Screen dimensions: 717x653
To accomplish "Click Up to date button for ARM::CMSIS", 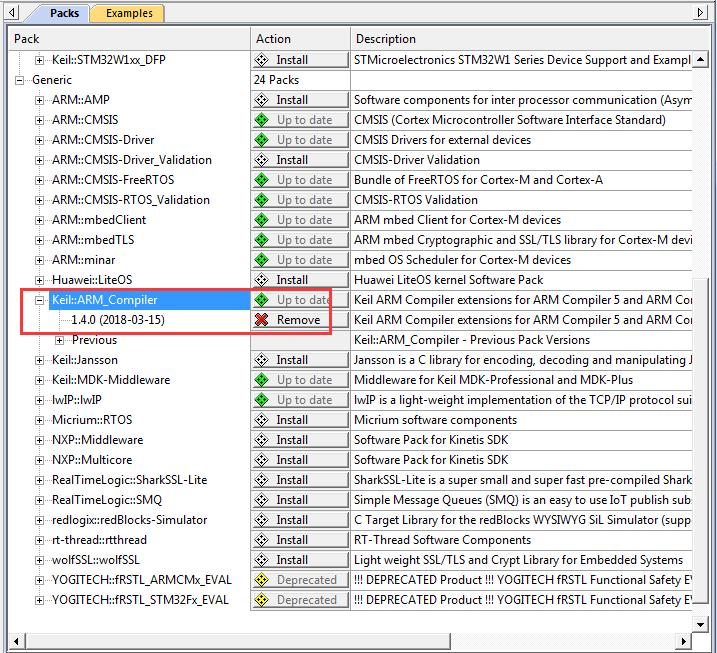I will point(300,120).
